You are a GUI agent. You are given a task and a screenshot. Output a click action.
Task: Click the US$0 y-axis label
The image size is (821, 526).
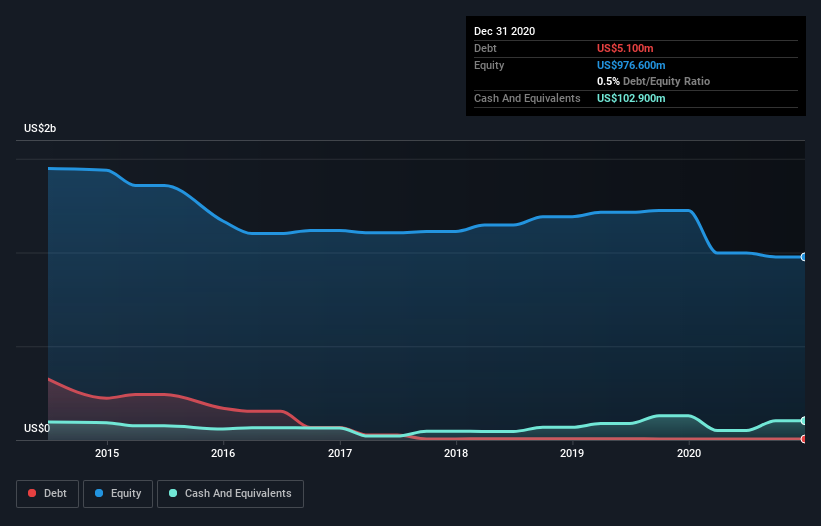(x=37, y=428)
